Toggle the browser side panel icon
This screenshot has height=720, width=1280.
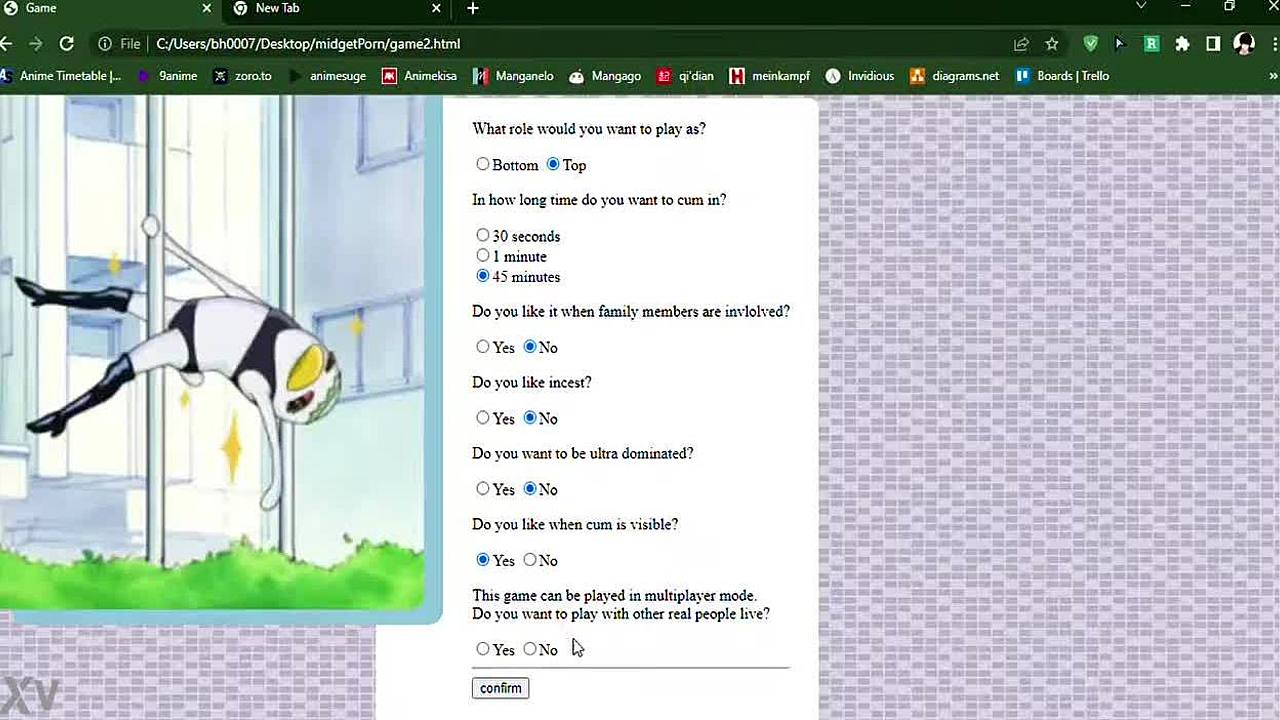click(1213, 44)
